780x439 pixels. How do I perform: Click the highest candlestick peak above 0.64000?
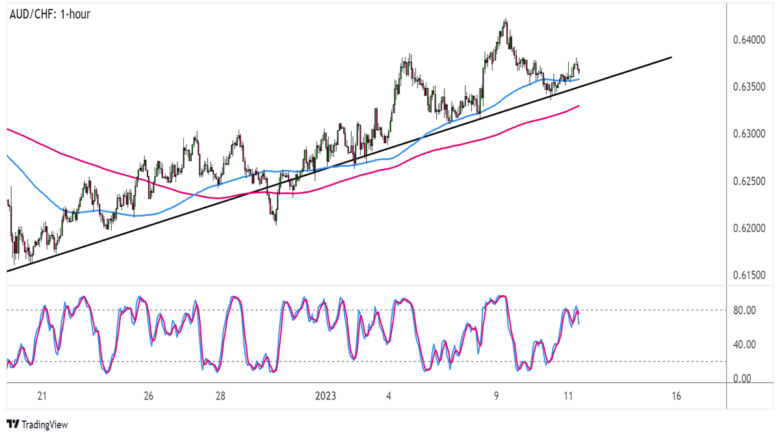pyautogui.click(x=505, y=20)
